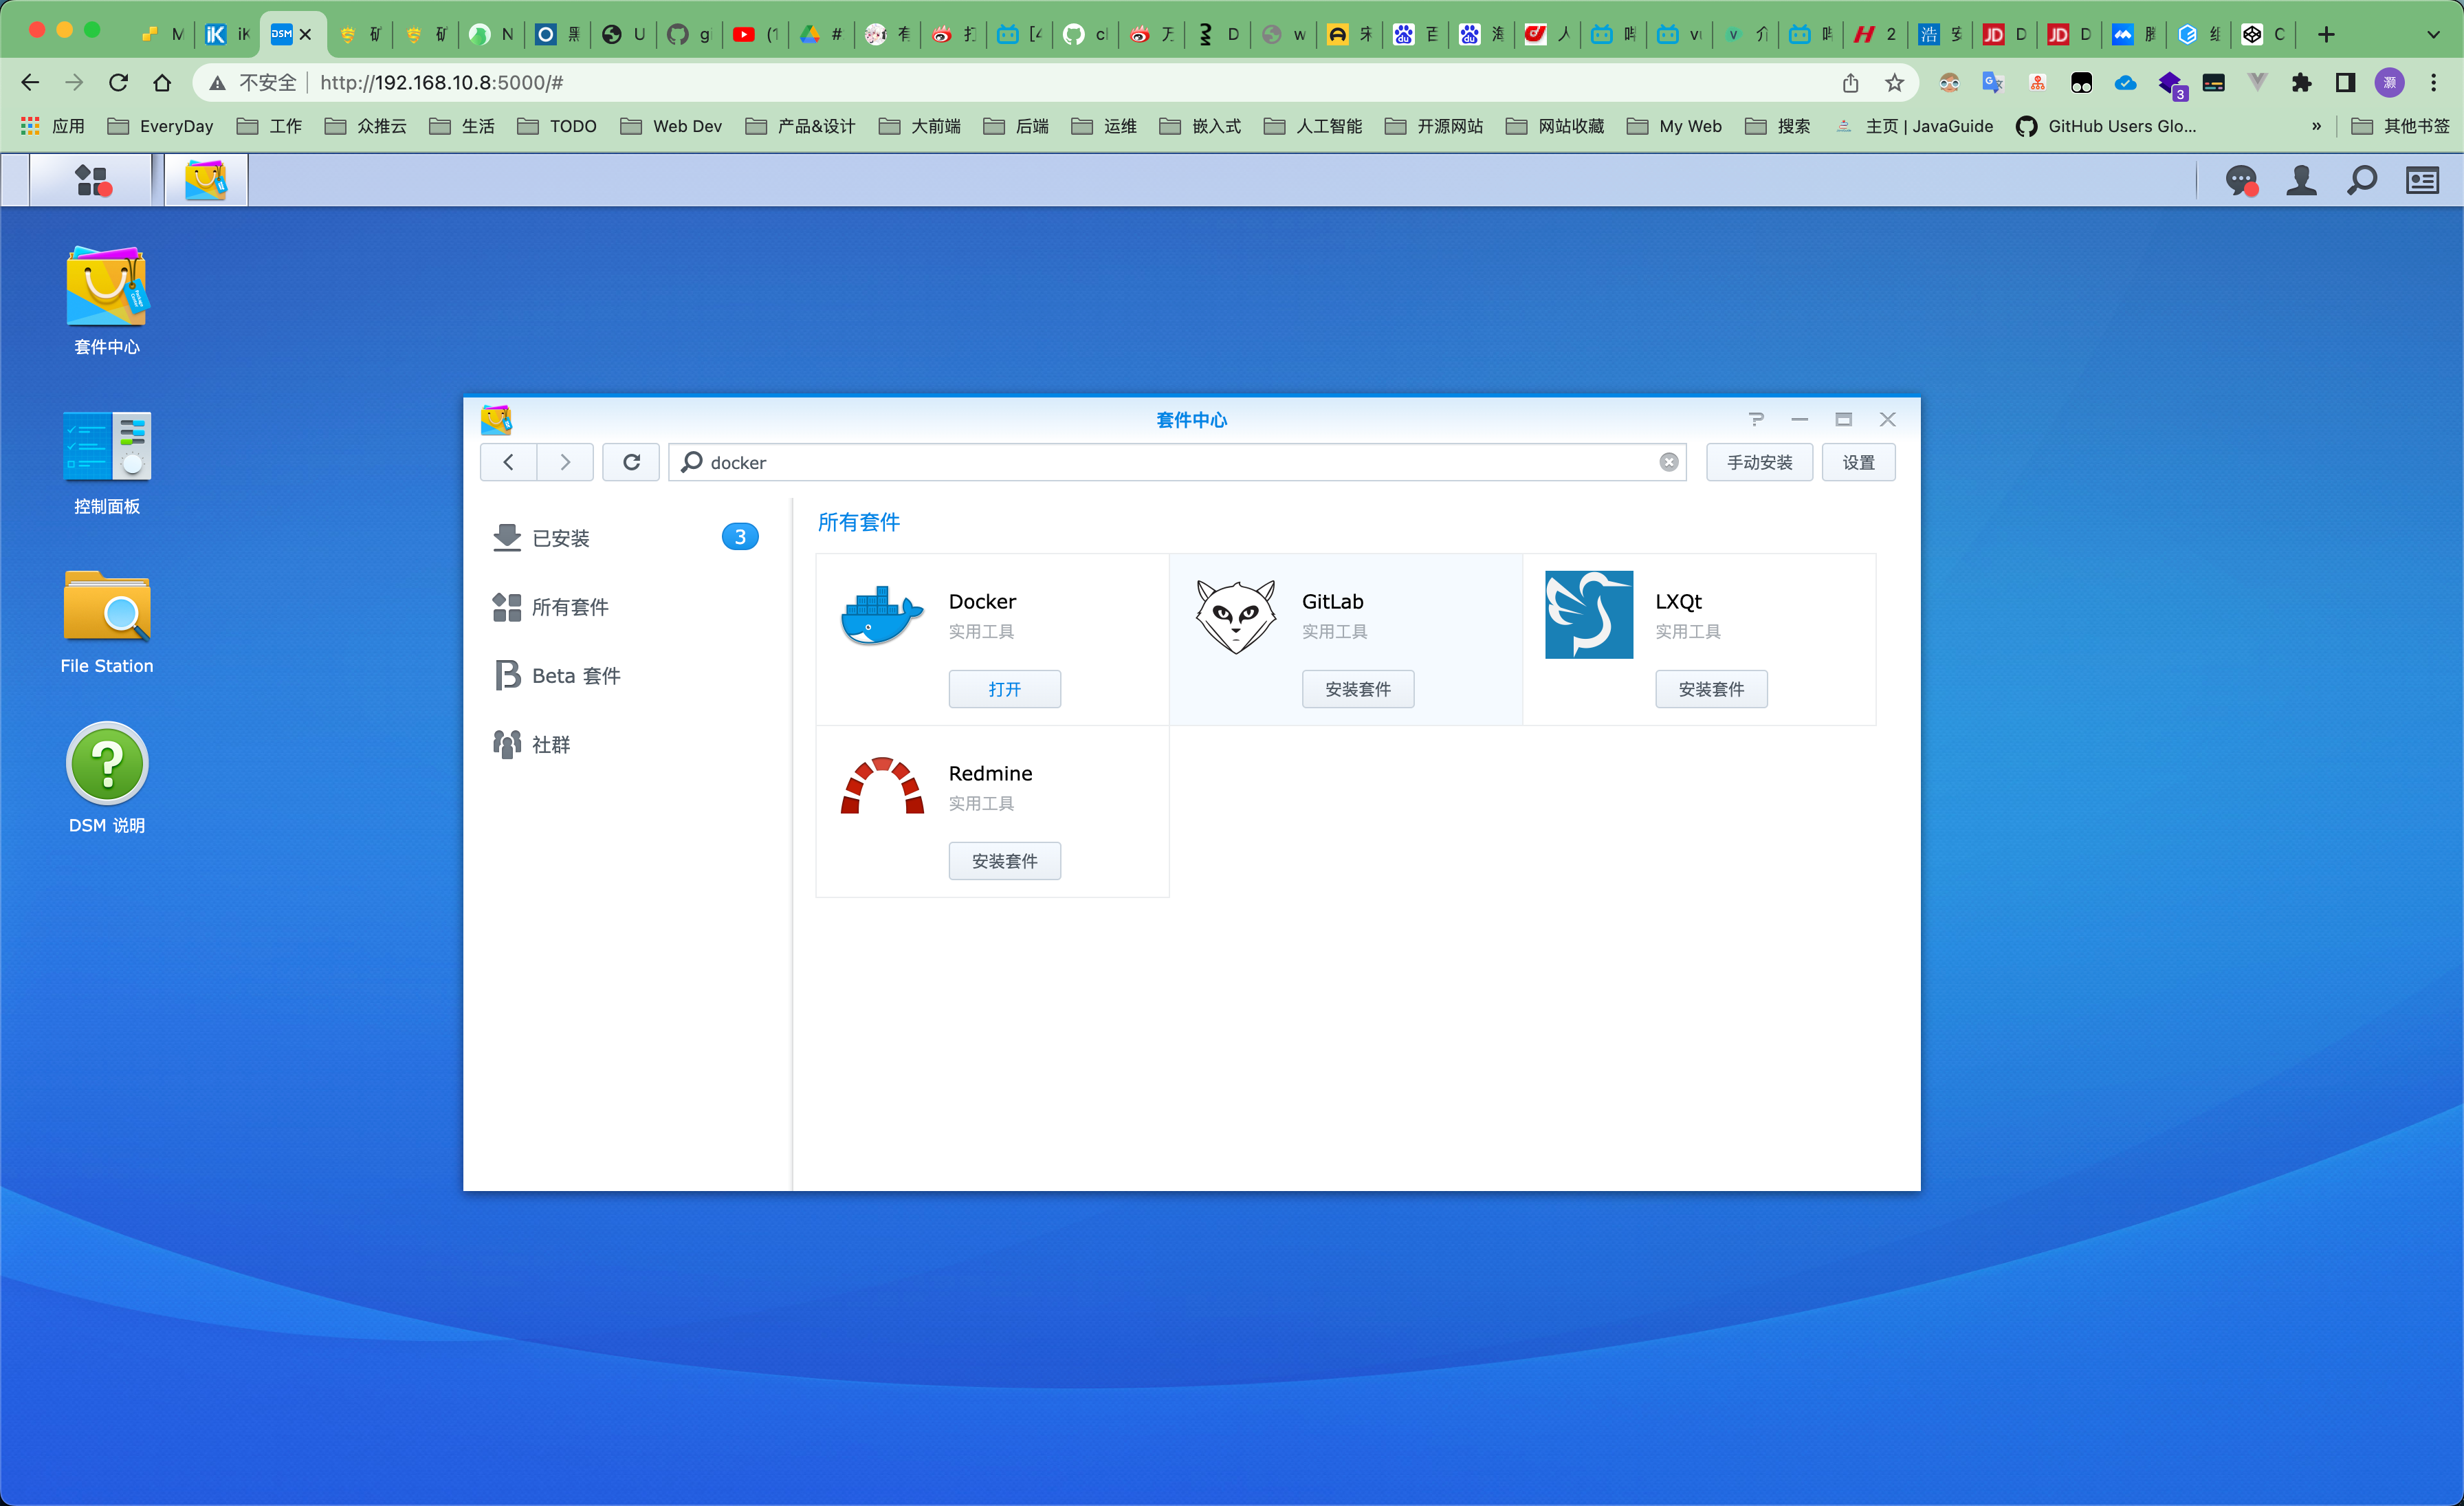Click the Docker package title

click(x=982, y=601)
